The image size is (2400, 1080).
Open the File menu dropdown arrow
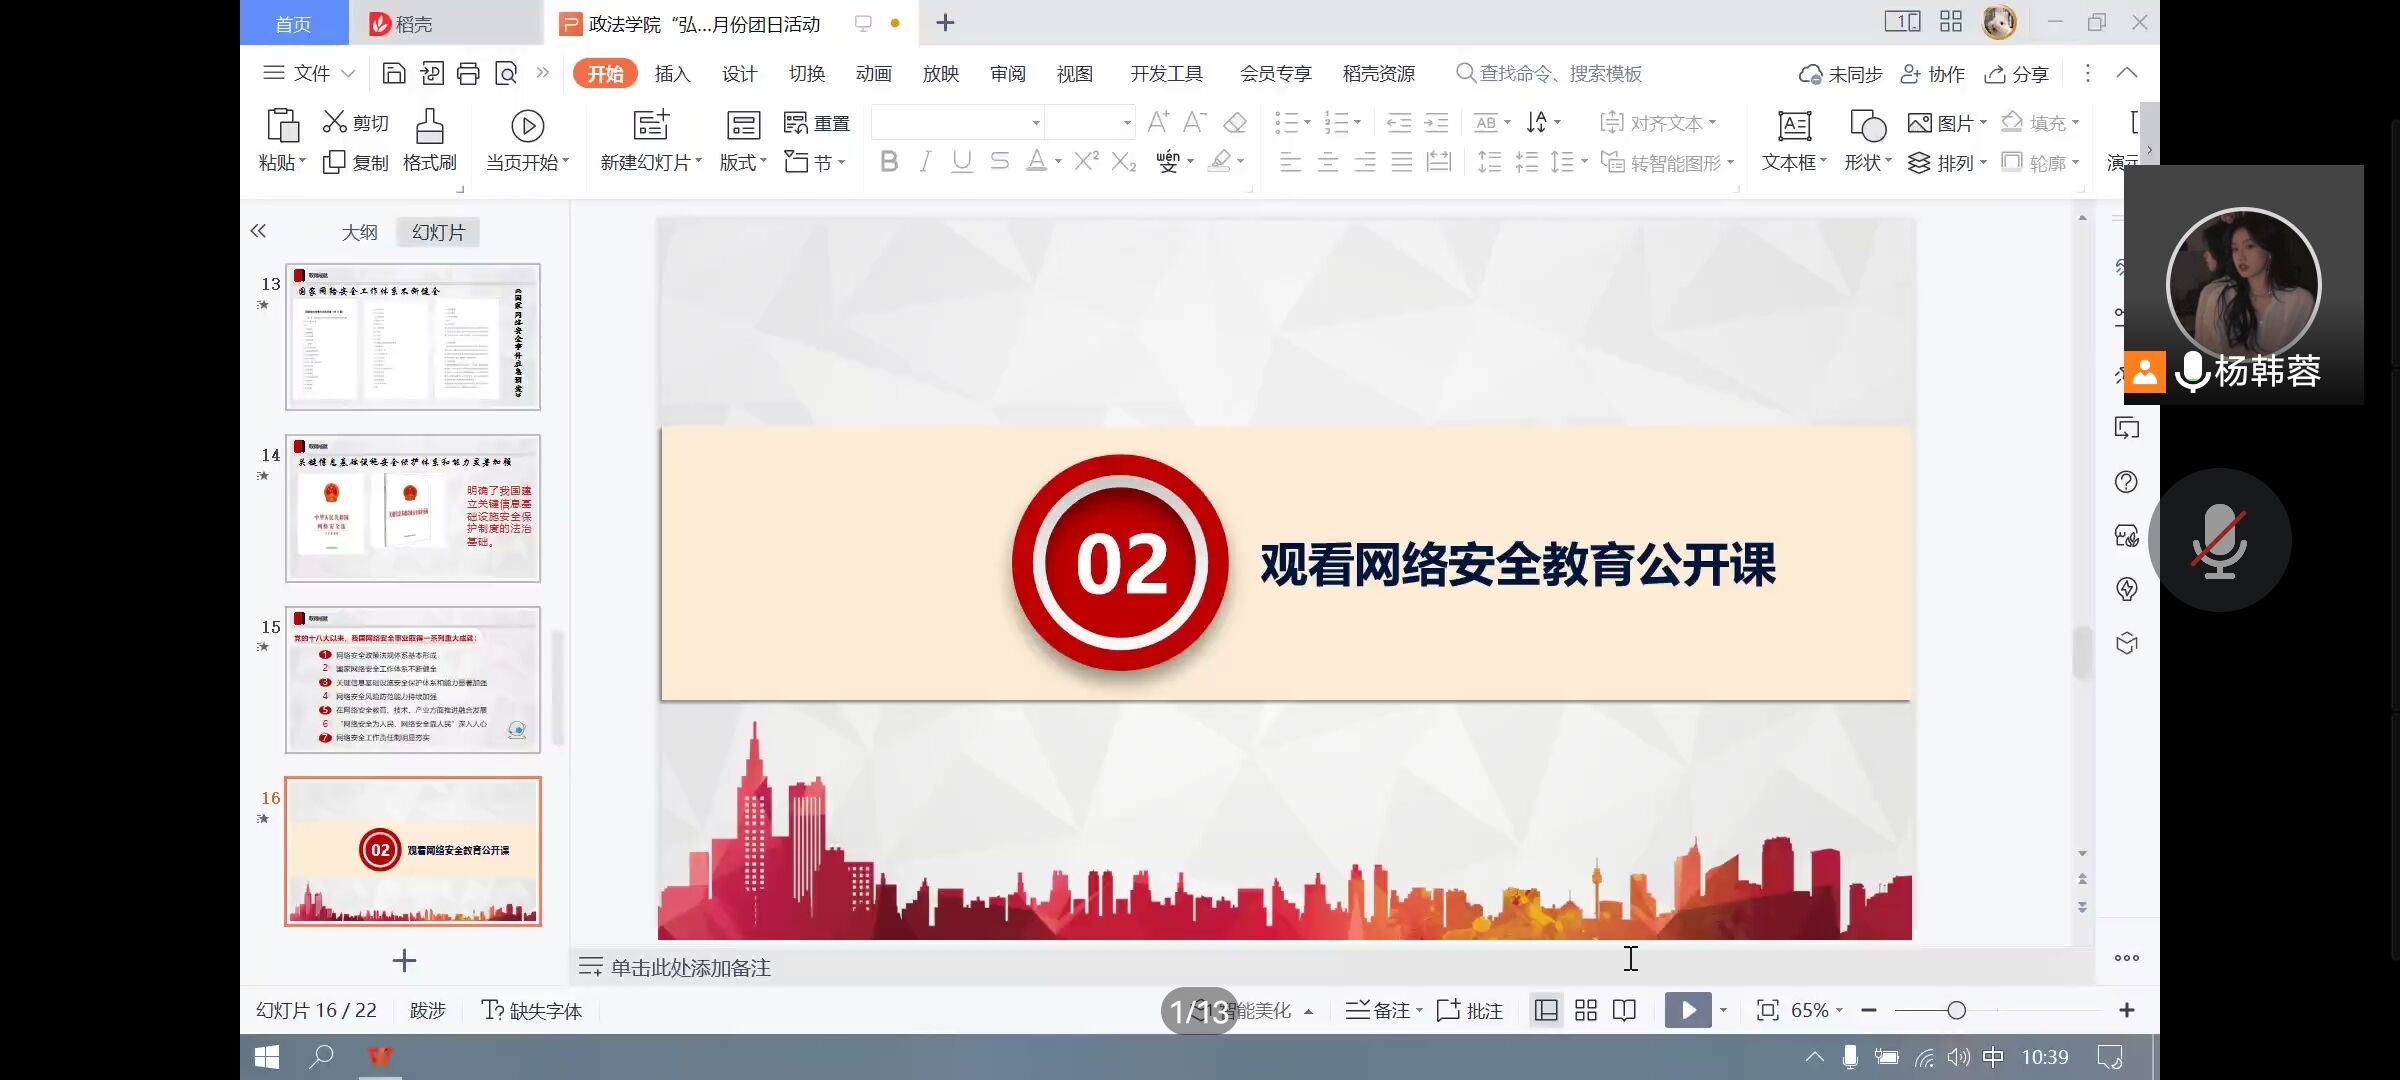coord(348,73)
